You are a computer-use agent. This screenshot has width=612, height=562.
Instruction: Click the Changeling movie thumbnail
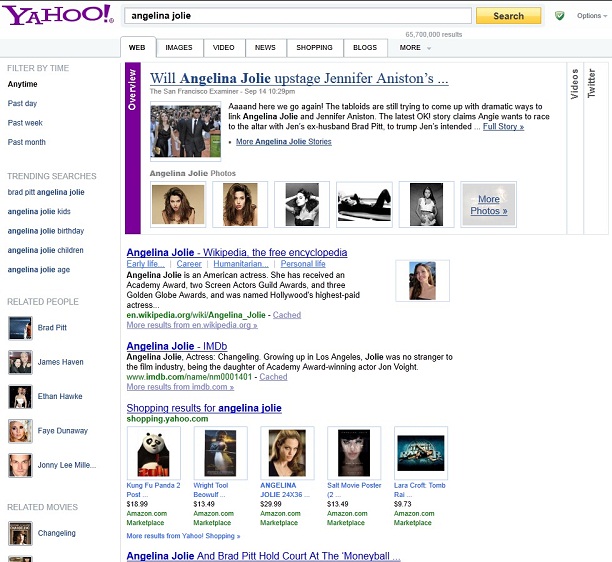(20, 533)
